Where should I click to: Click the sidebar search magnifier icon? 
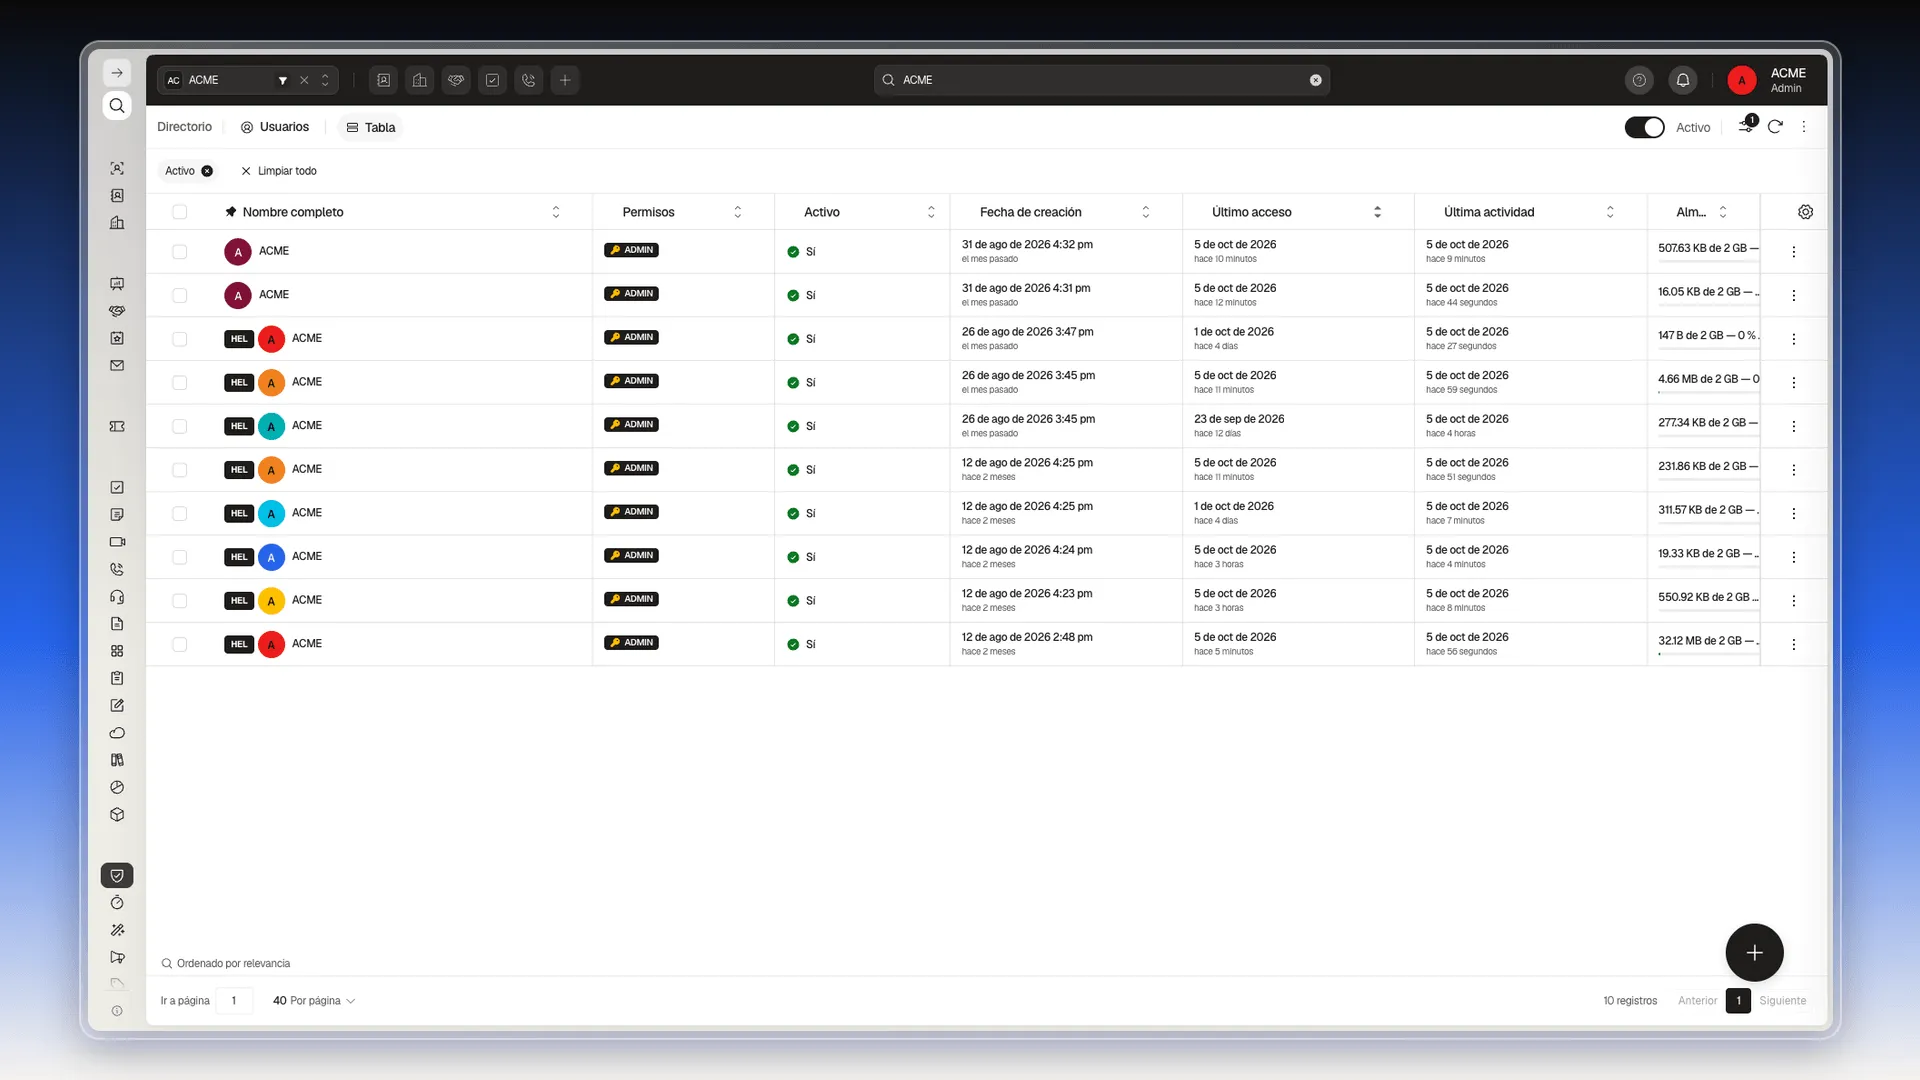tap(117, 106)
